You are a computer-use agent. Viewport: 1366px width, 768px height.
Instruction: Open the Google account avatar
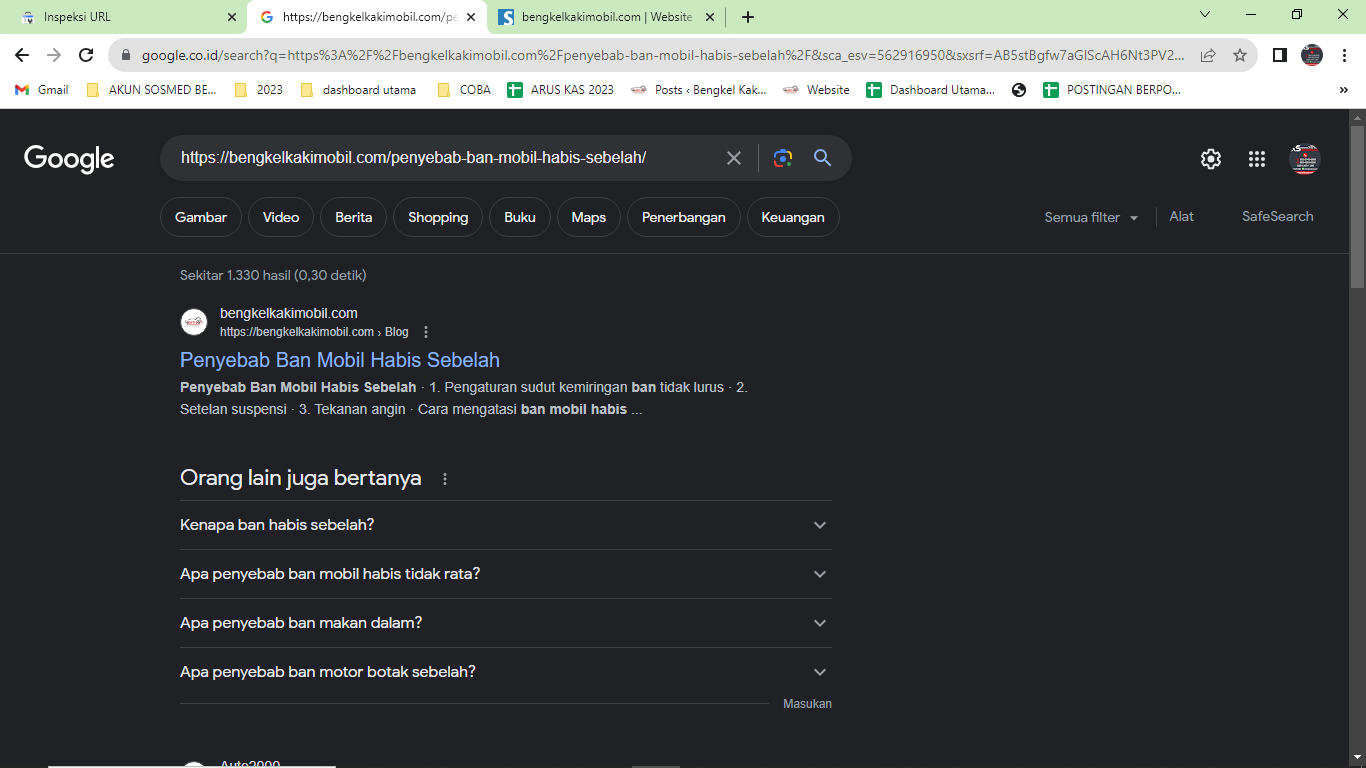pyautogui.click(x=1305, y=159)
